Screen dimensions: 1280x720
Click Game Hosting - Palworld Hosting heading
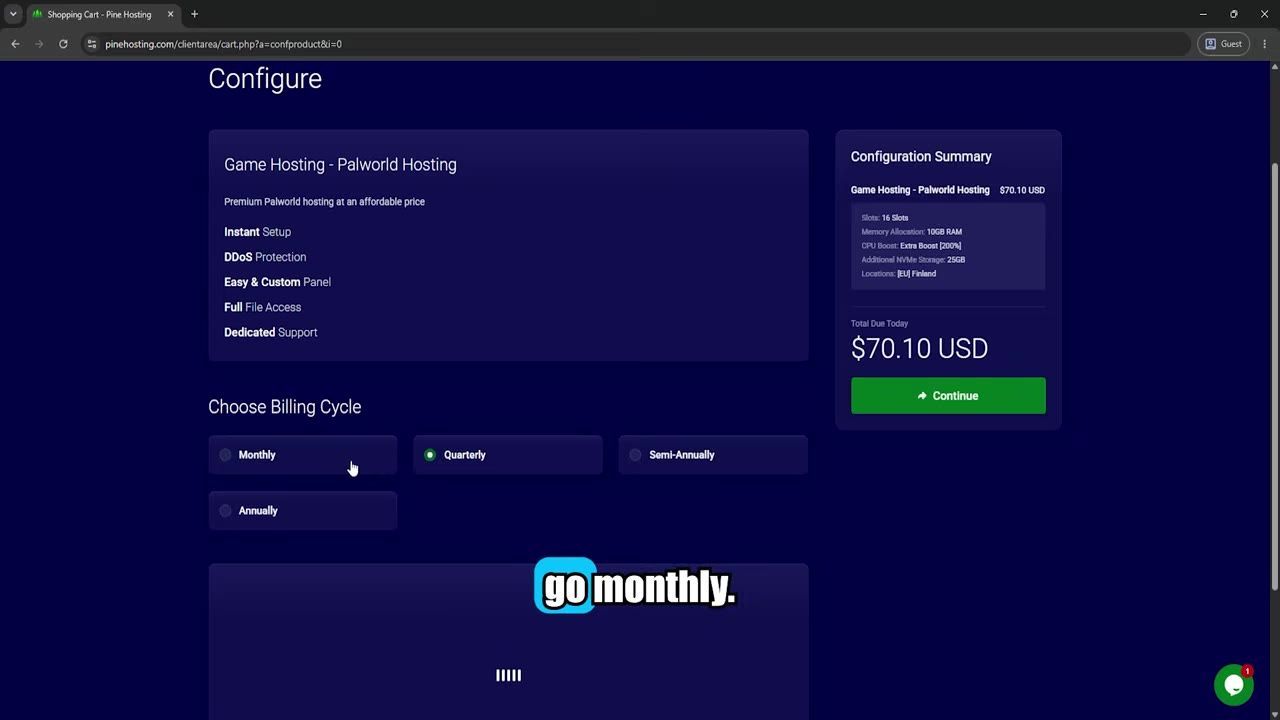[340, 165]
